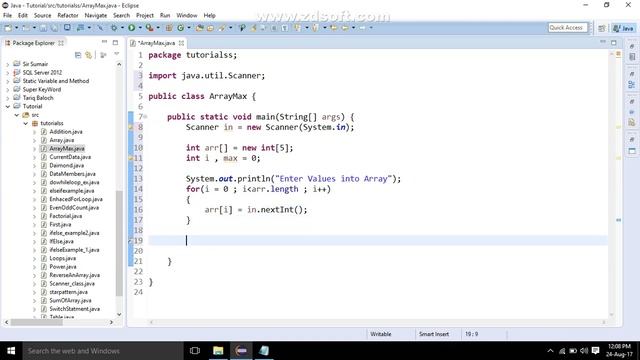
Task: Open the dropdown beside New Java Class icon
Action: (x=189, y=28)
